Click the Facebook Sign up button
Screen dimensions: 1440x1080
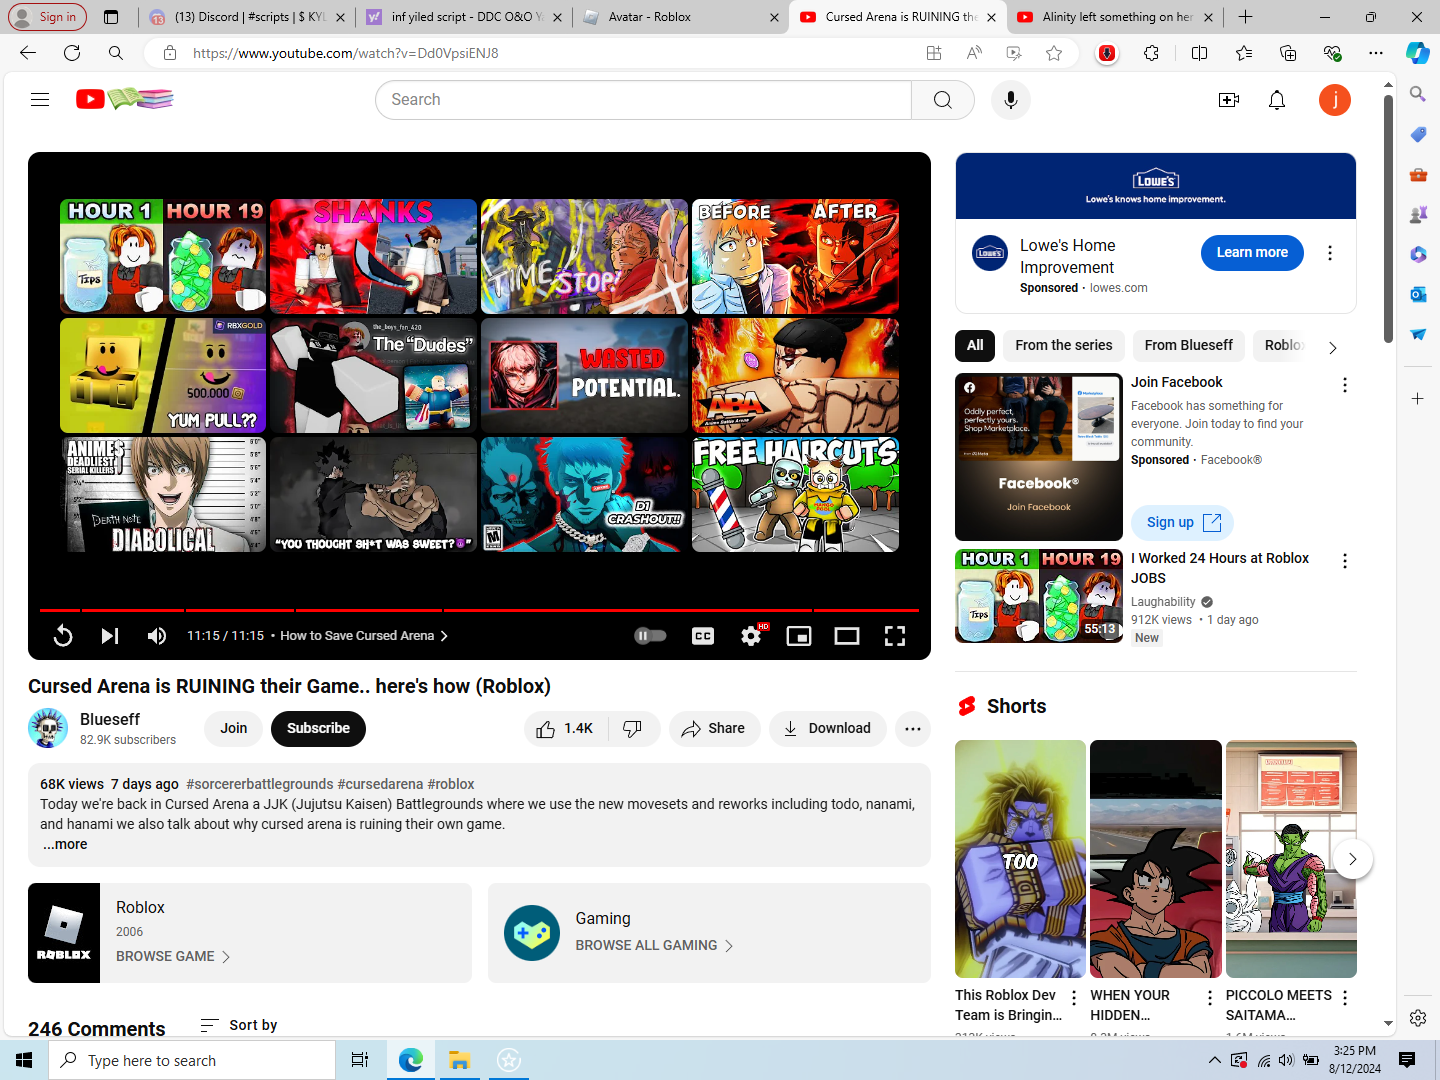1183,522
